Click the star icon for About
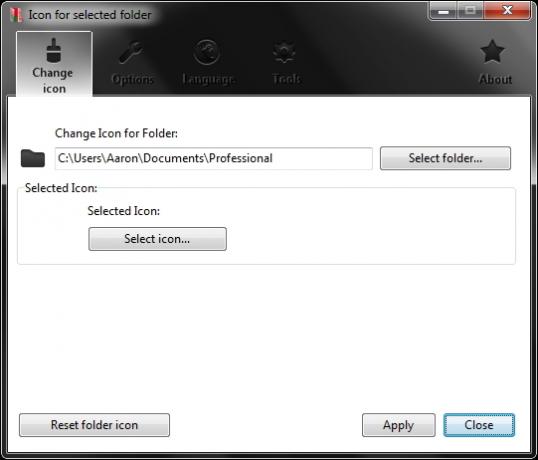The width and height of the screenshot is (538, 460). tap(492, 51)
